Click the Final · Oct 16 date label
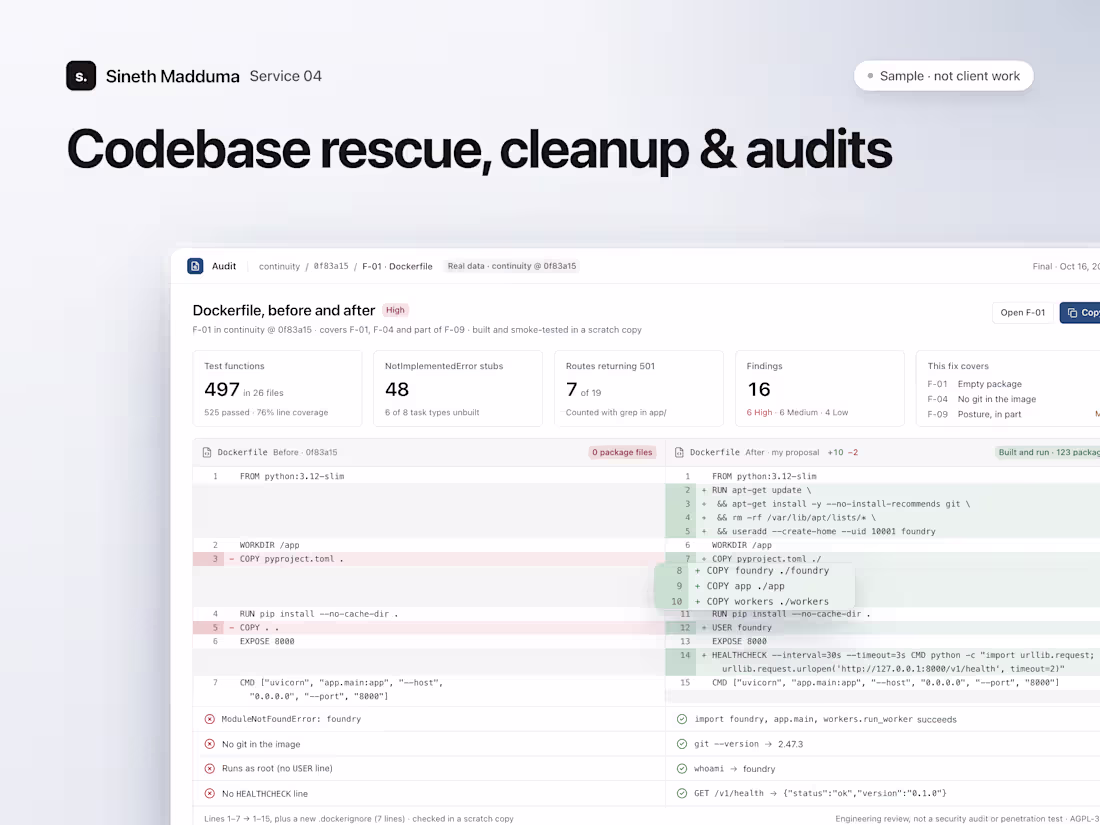 pos(1066,267)
